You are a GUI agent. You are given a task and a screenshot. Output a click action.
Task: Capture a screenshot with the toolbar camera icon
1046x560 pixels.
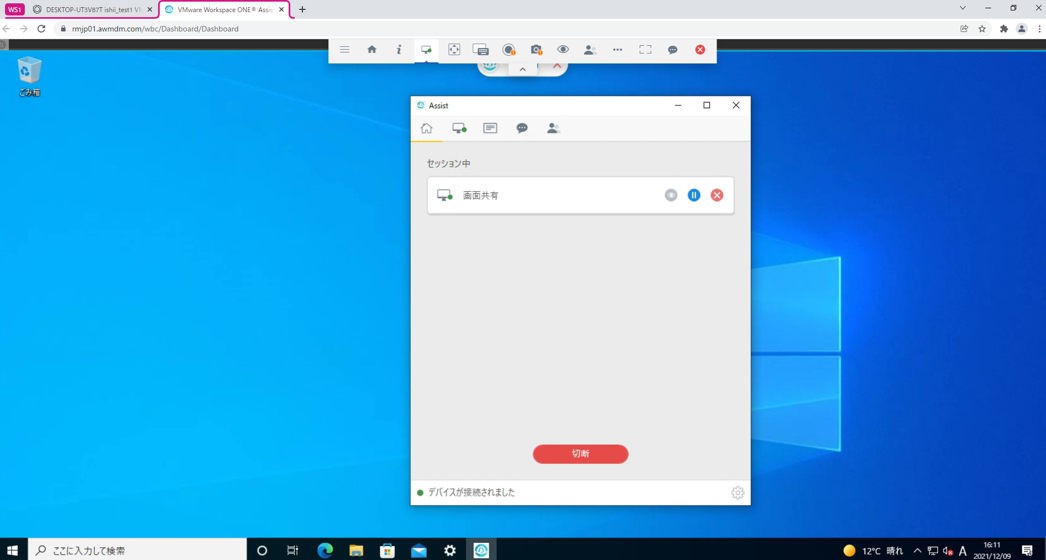pos(536,49)
